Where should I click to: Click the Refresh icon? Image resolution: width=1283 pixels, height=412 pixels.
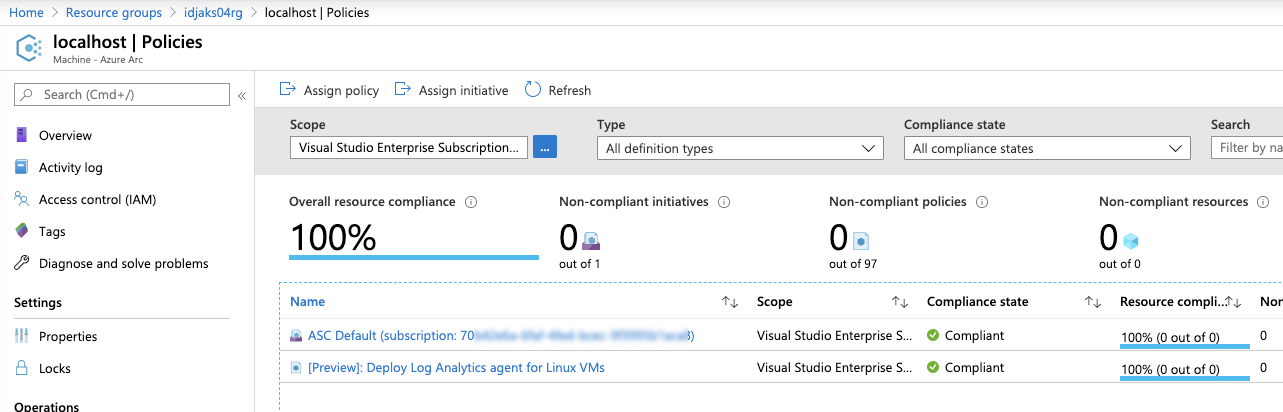533,90
